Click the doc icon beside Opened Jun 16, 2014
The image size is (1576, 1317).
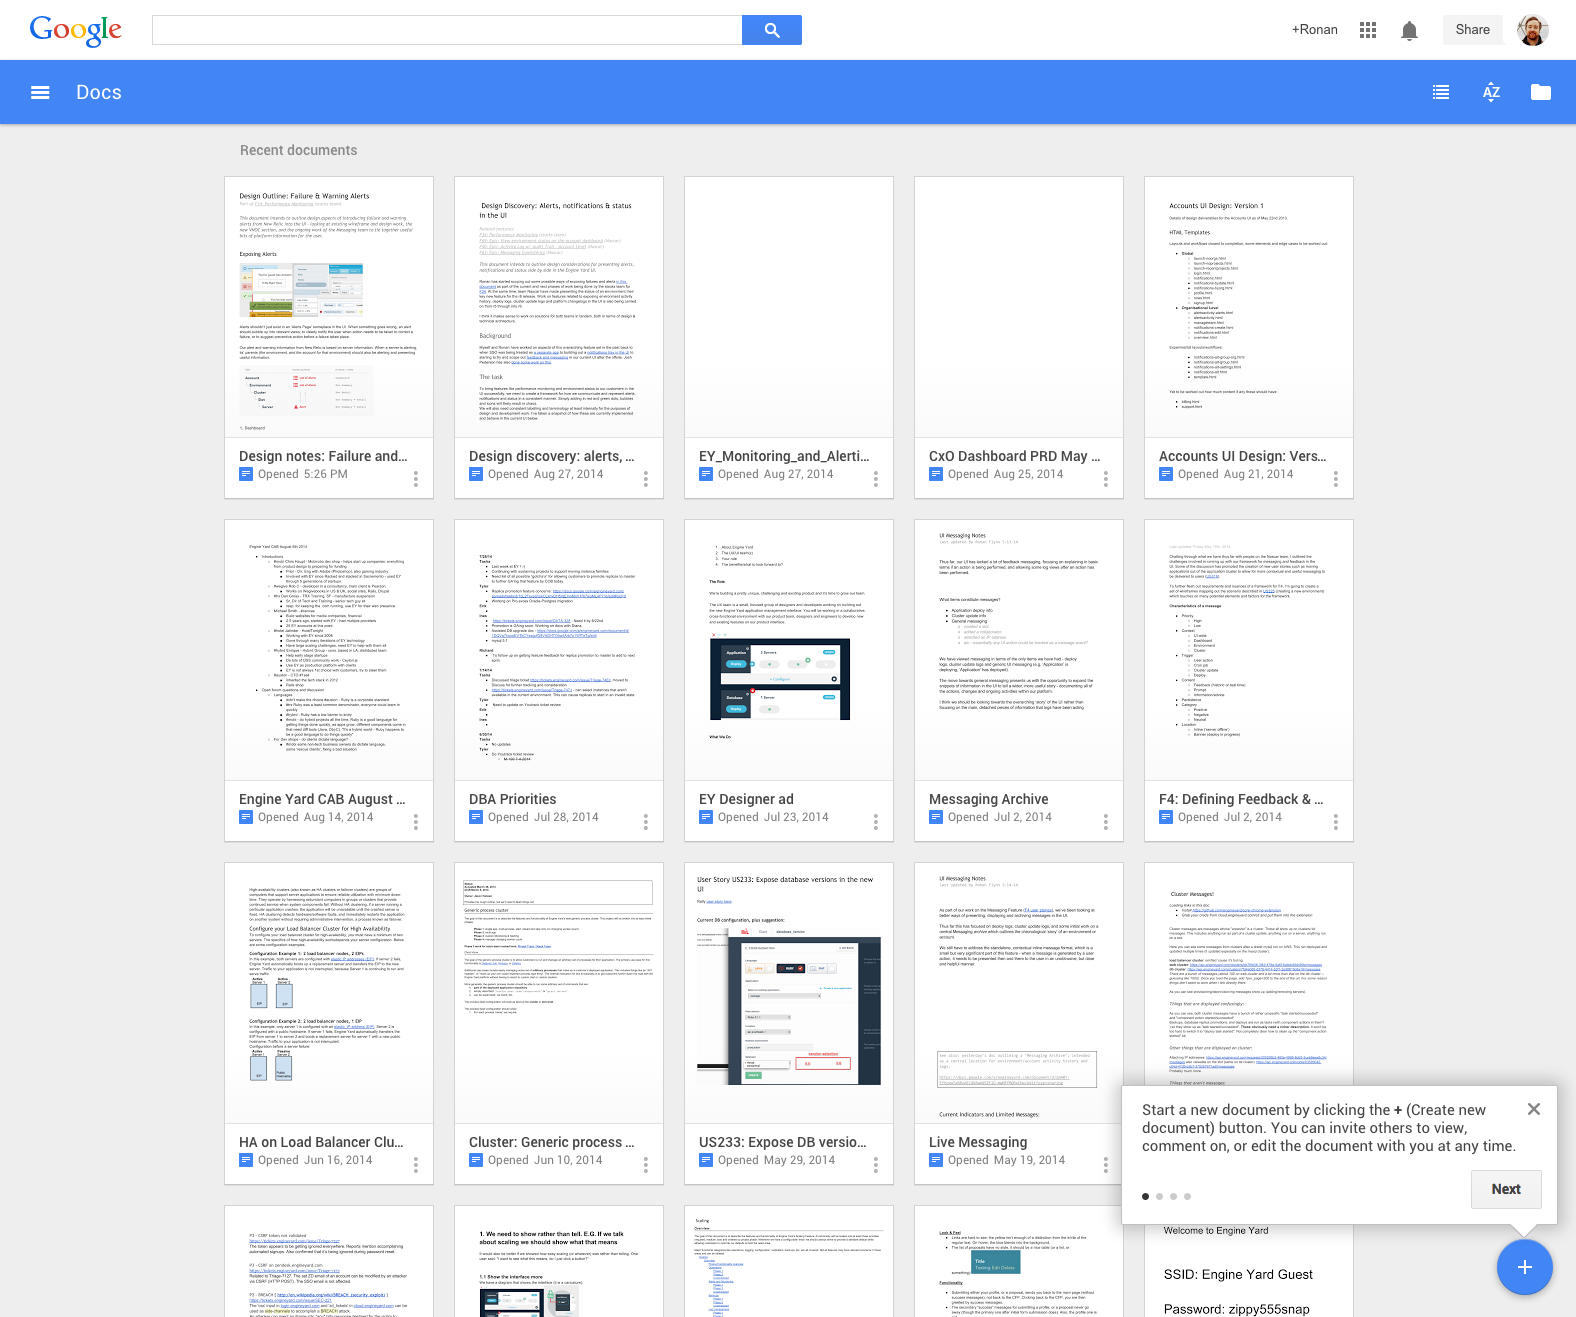point(246,1160)
